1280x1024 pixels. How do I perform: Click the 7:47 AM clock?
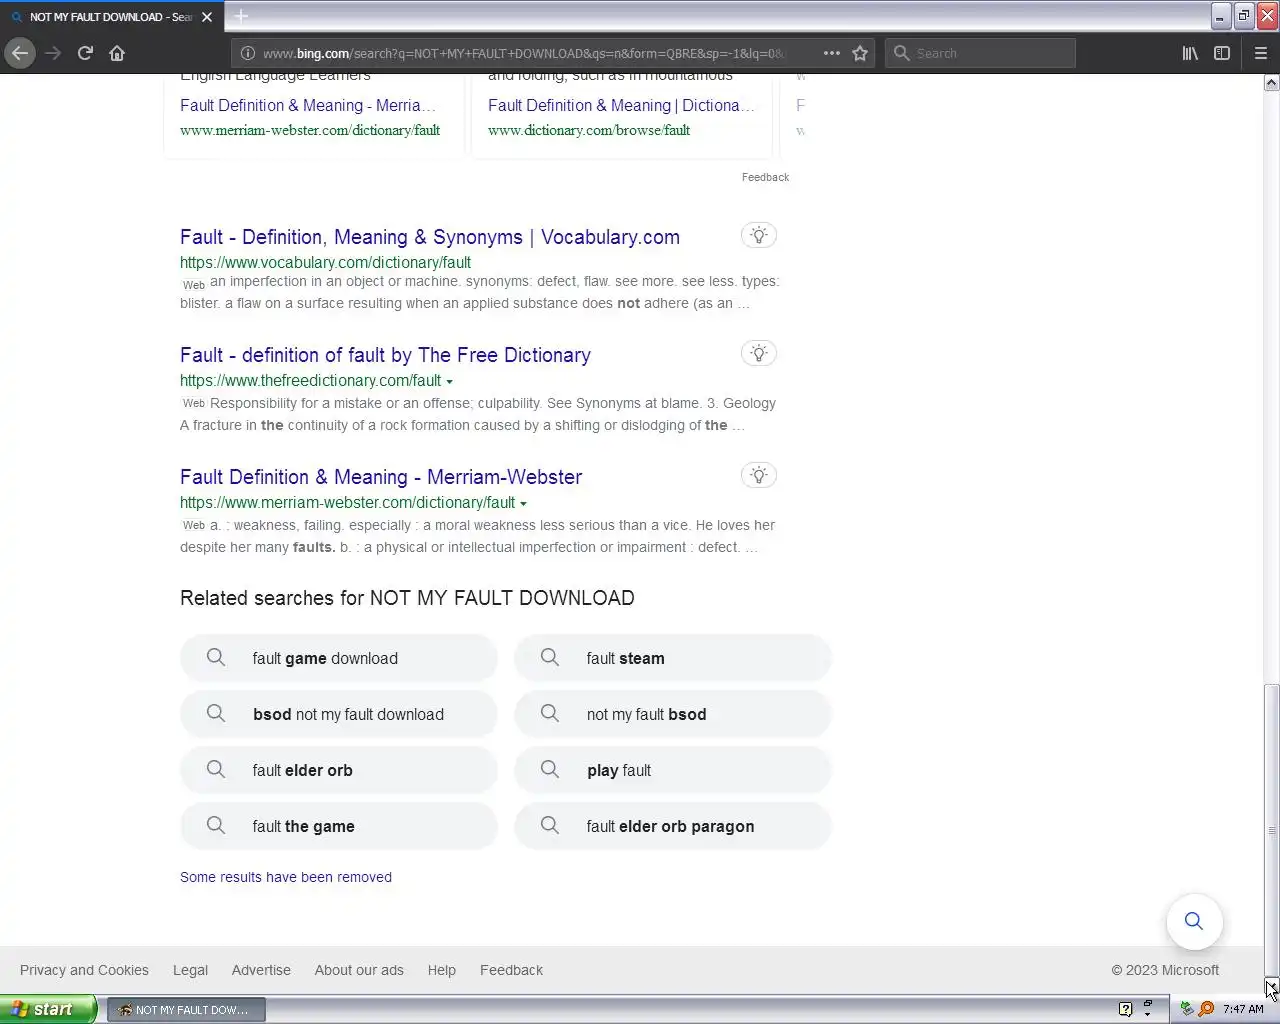1243,1009
